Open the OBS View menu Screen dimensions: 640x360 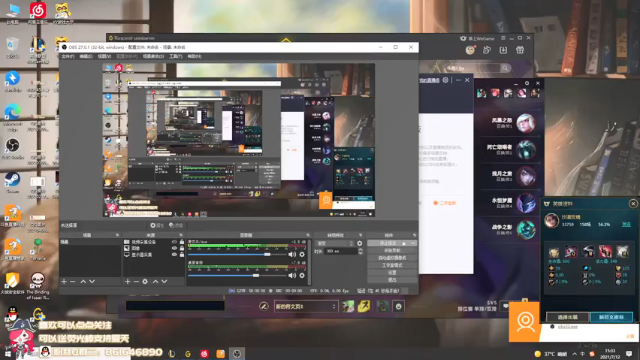click(104, 56)
